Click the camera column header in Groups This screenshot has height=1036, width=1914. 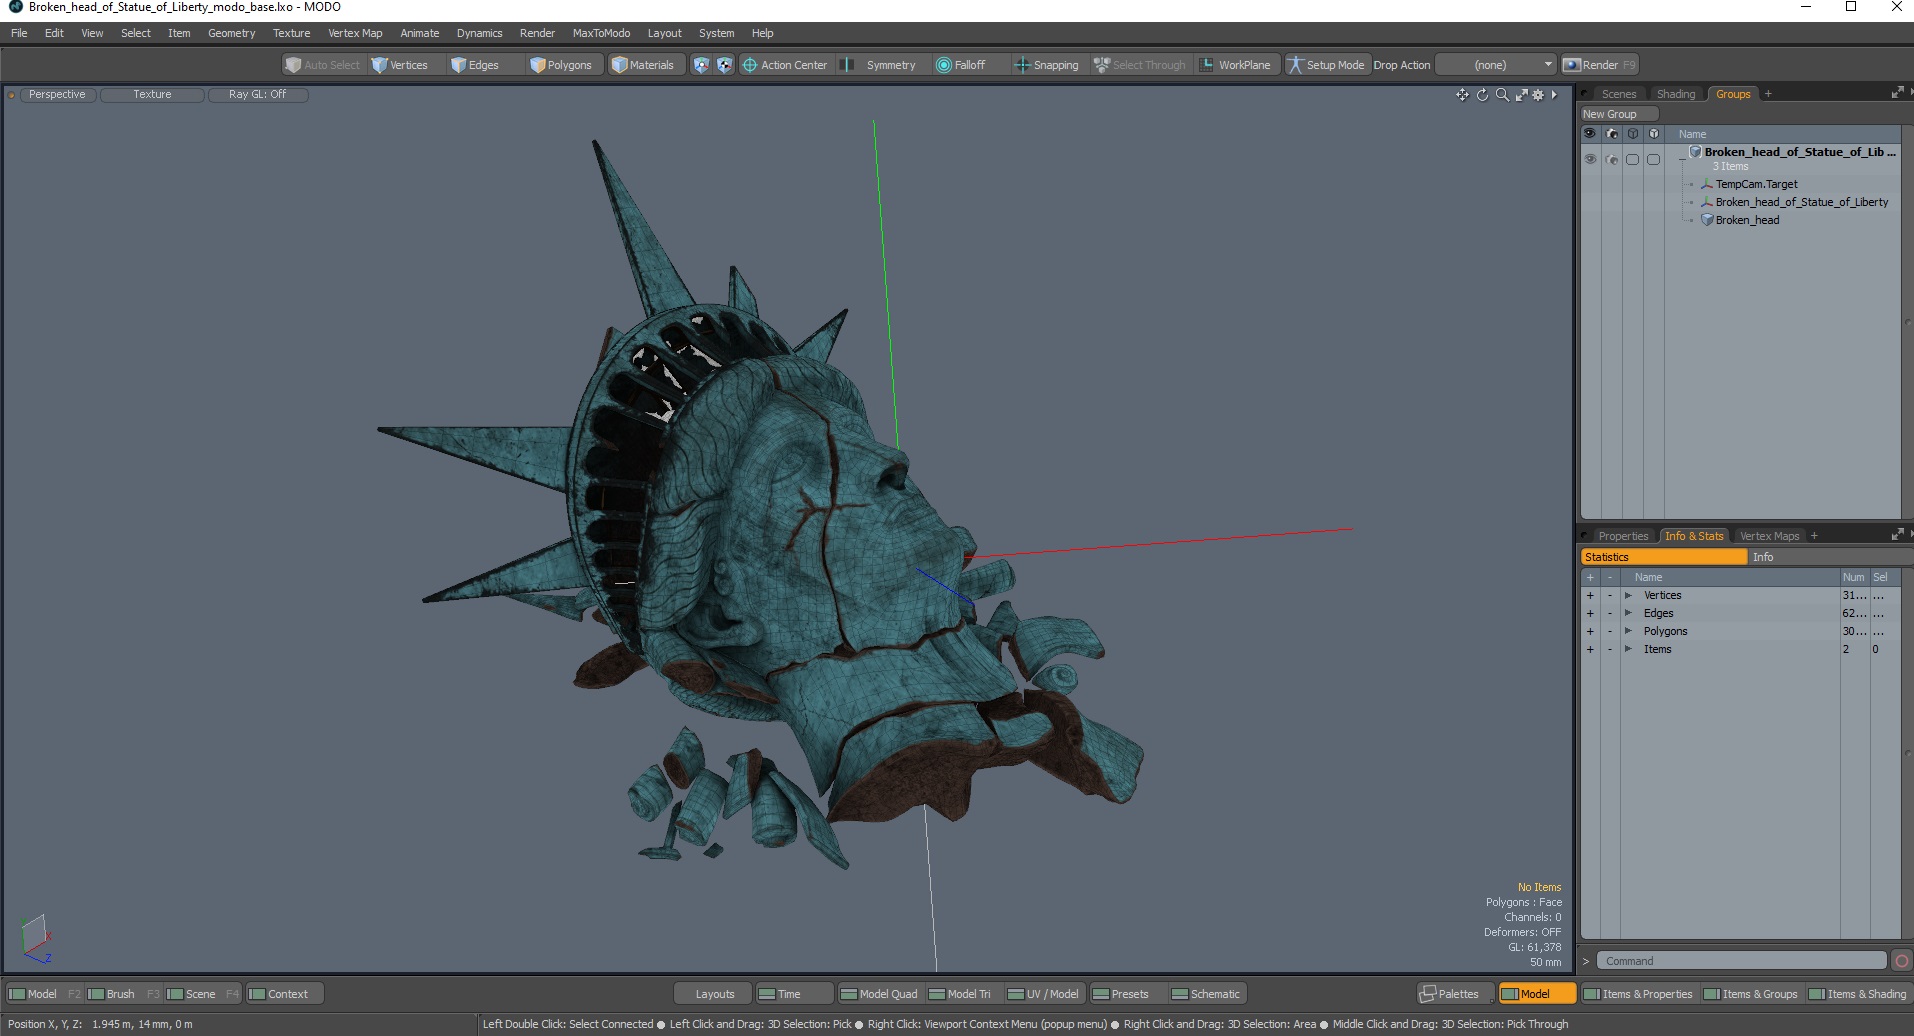[1612, 133]
